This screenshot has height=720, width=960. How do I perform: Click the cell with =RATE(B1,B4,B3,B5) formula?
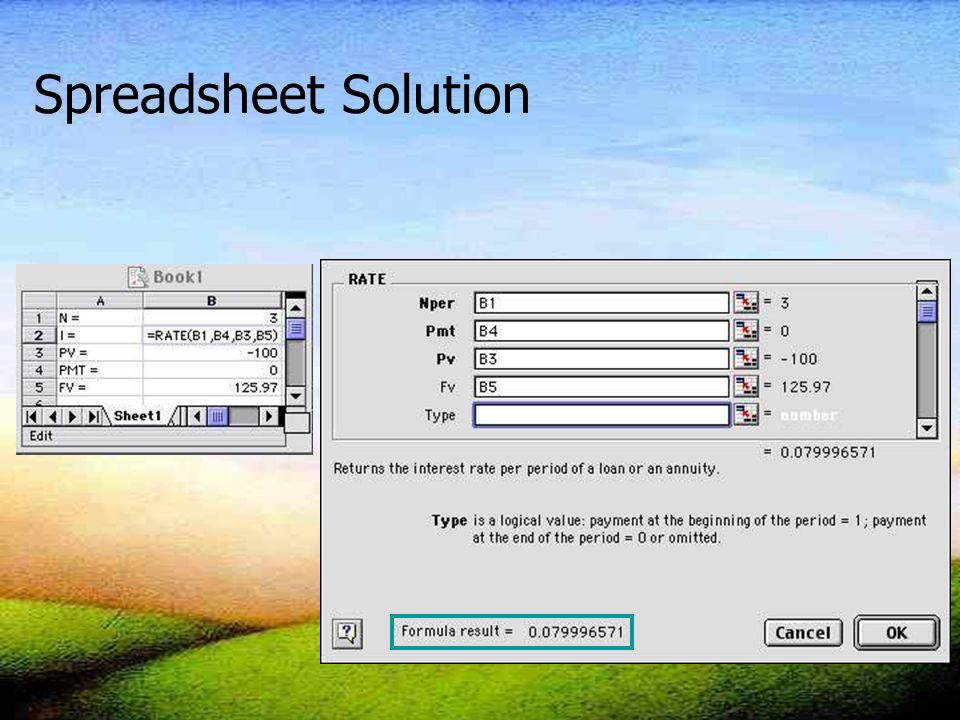point(212,335)
